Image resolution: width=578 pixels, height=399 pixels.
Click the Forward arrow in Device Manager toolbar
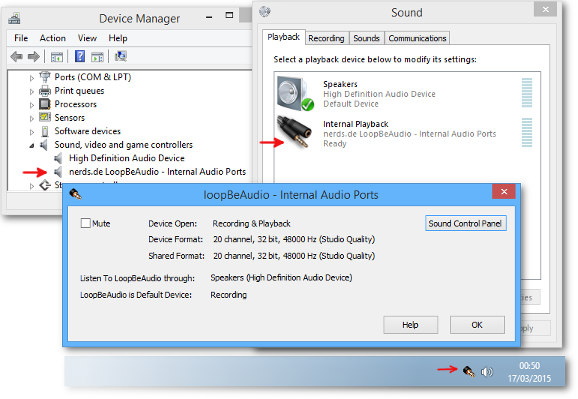(x=34, y=56)
